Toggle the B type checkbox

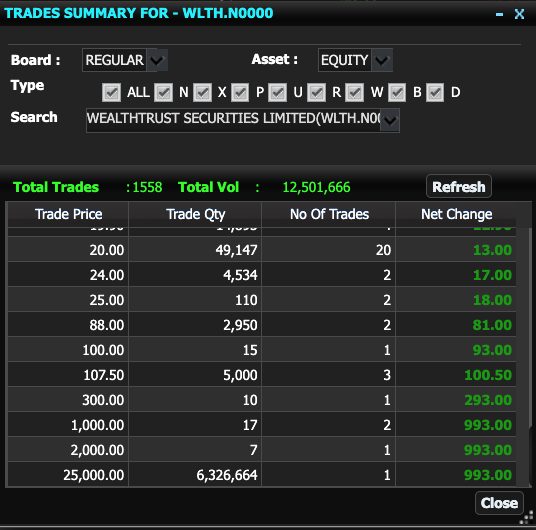pos(397,93)
